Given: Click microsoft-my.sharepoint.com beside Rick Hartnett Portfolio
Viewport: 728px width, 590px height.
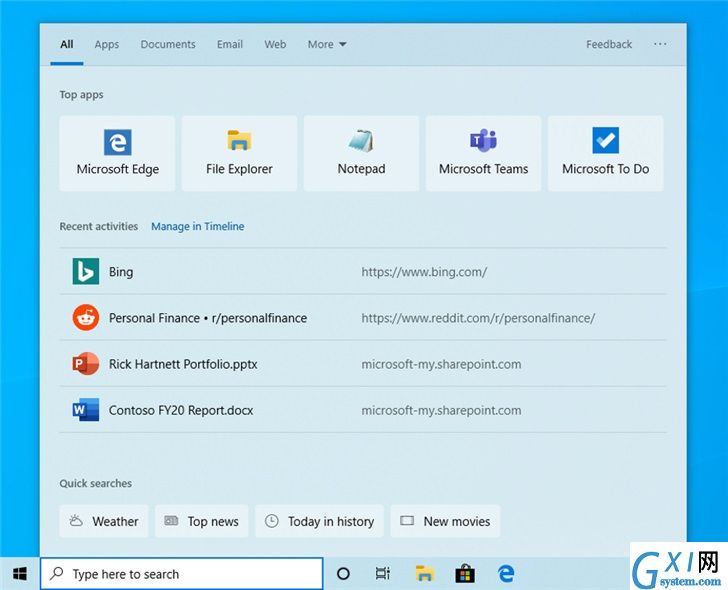Looking at the screenshot, I should (441, 364).
